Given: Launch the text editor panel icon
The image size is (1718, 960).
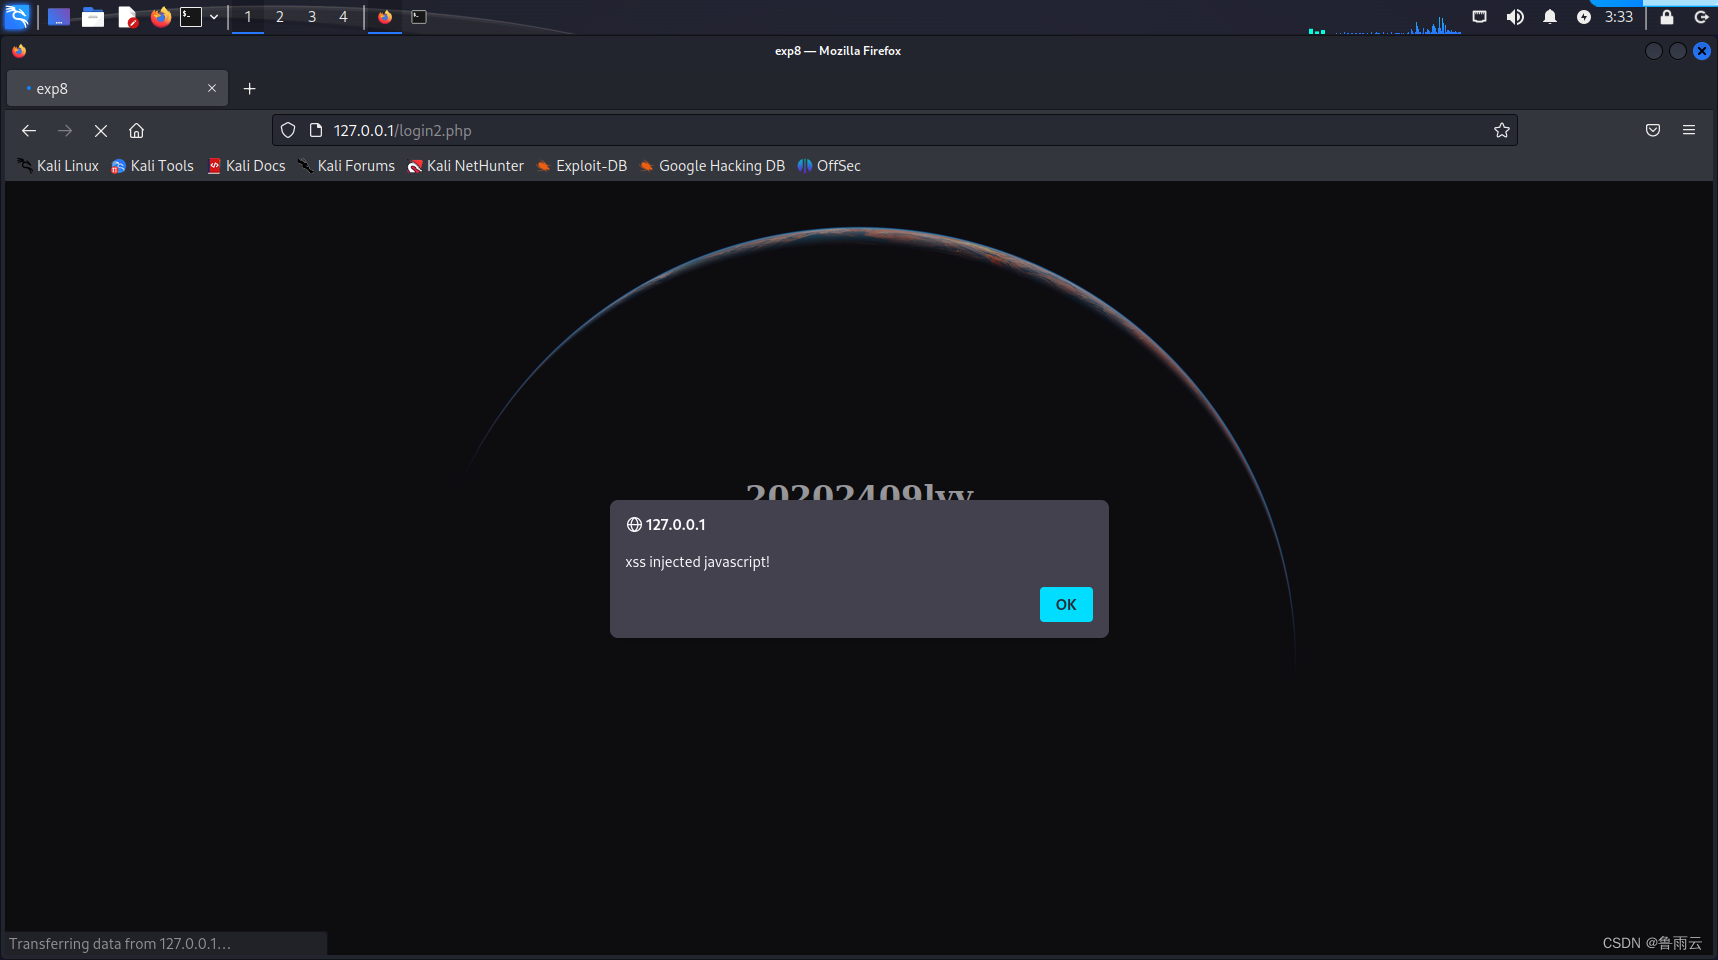Looking at the screenshot, I should [127, 17].
